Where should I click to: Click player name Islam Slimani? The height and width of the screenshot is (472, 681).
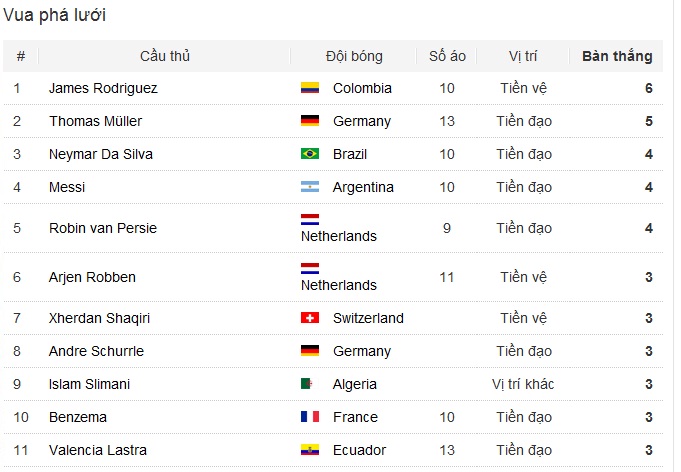point(89,384)
